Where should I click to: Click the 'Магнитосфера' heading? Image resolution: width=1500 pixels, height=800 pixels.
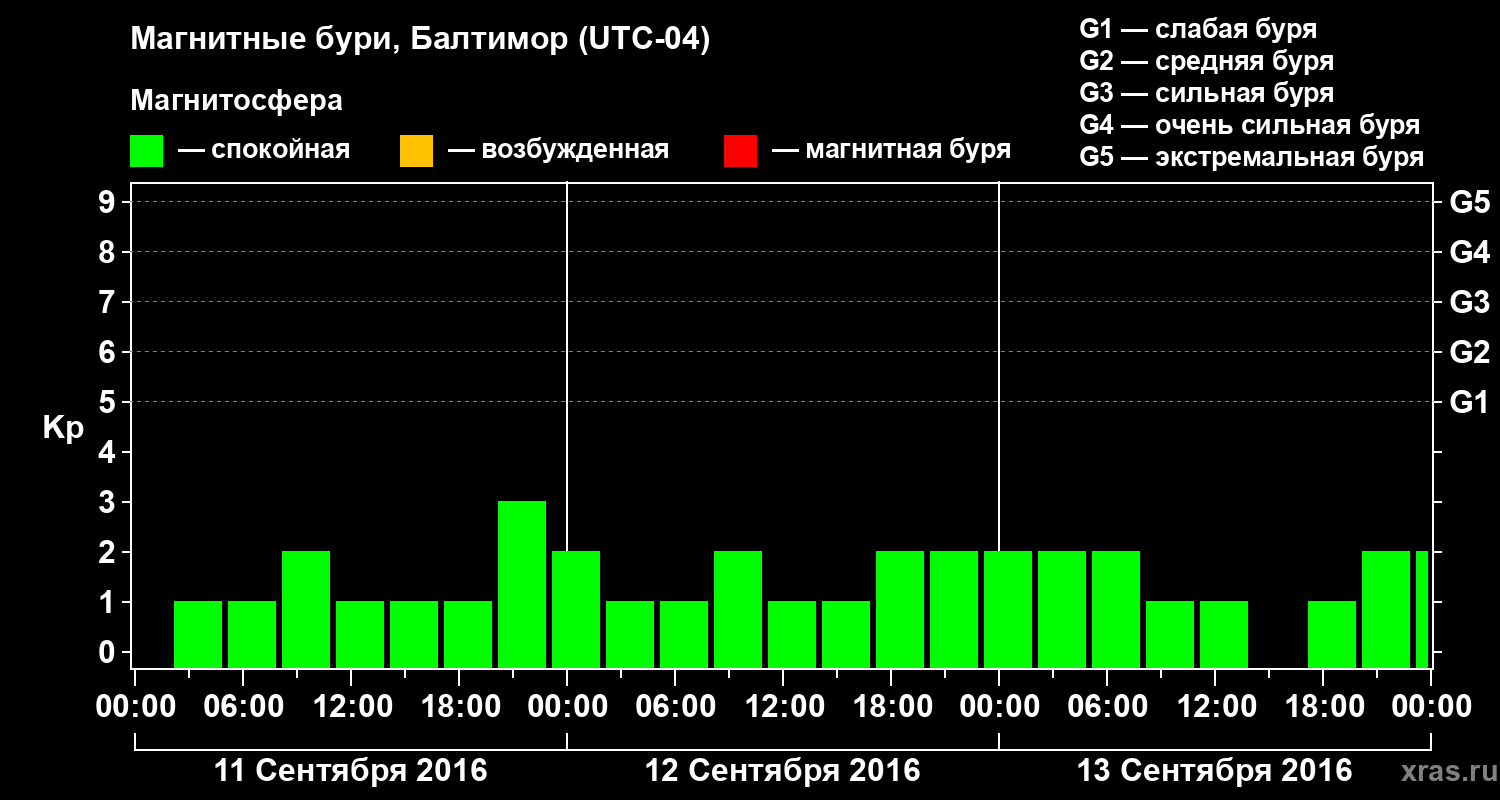point(236,101)
